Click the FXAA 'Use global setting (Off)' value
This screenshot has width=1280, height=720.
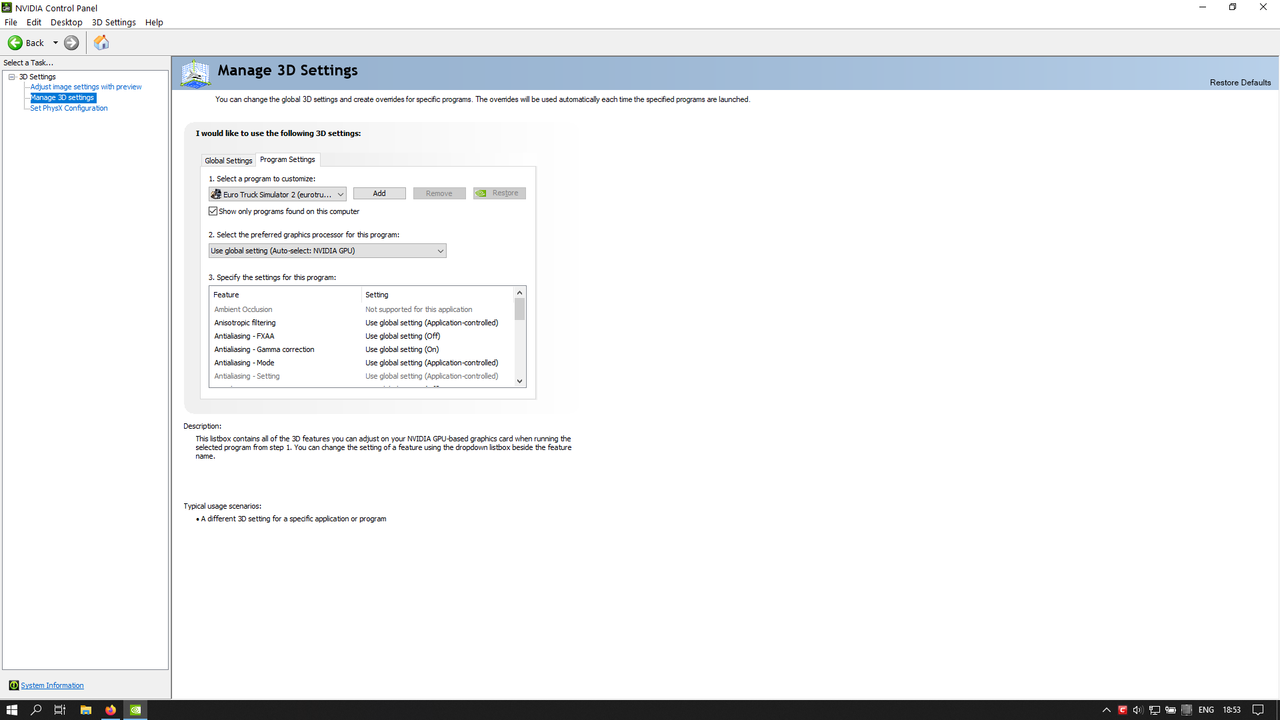[x=402, y=336]
